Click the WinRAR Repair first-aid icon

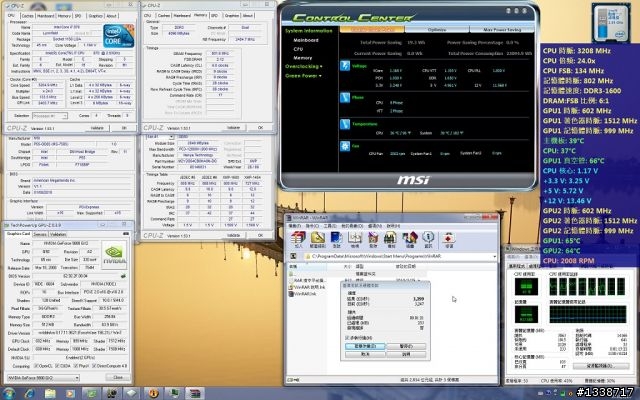449,240
